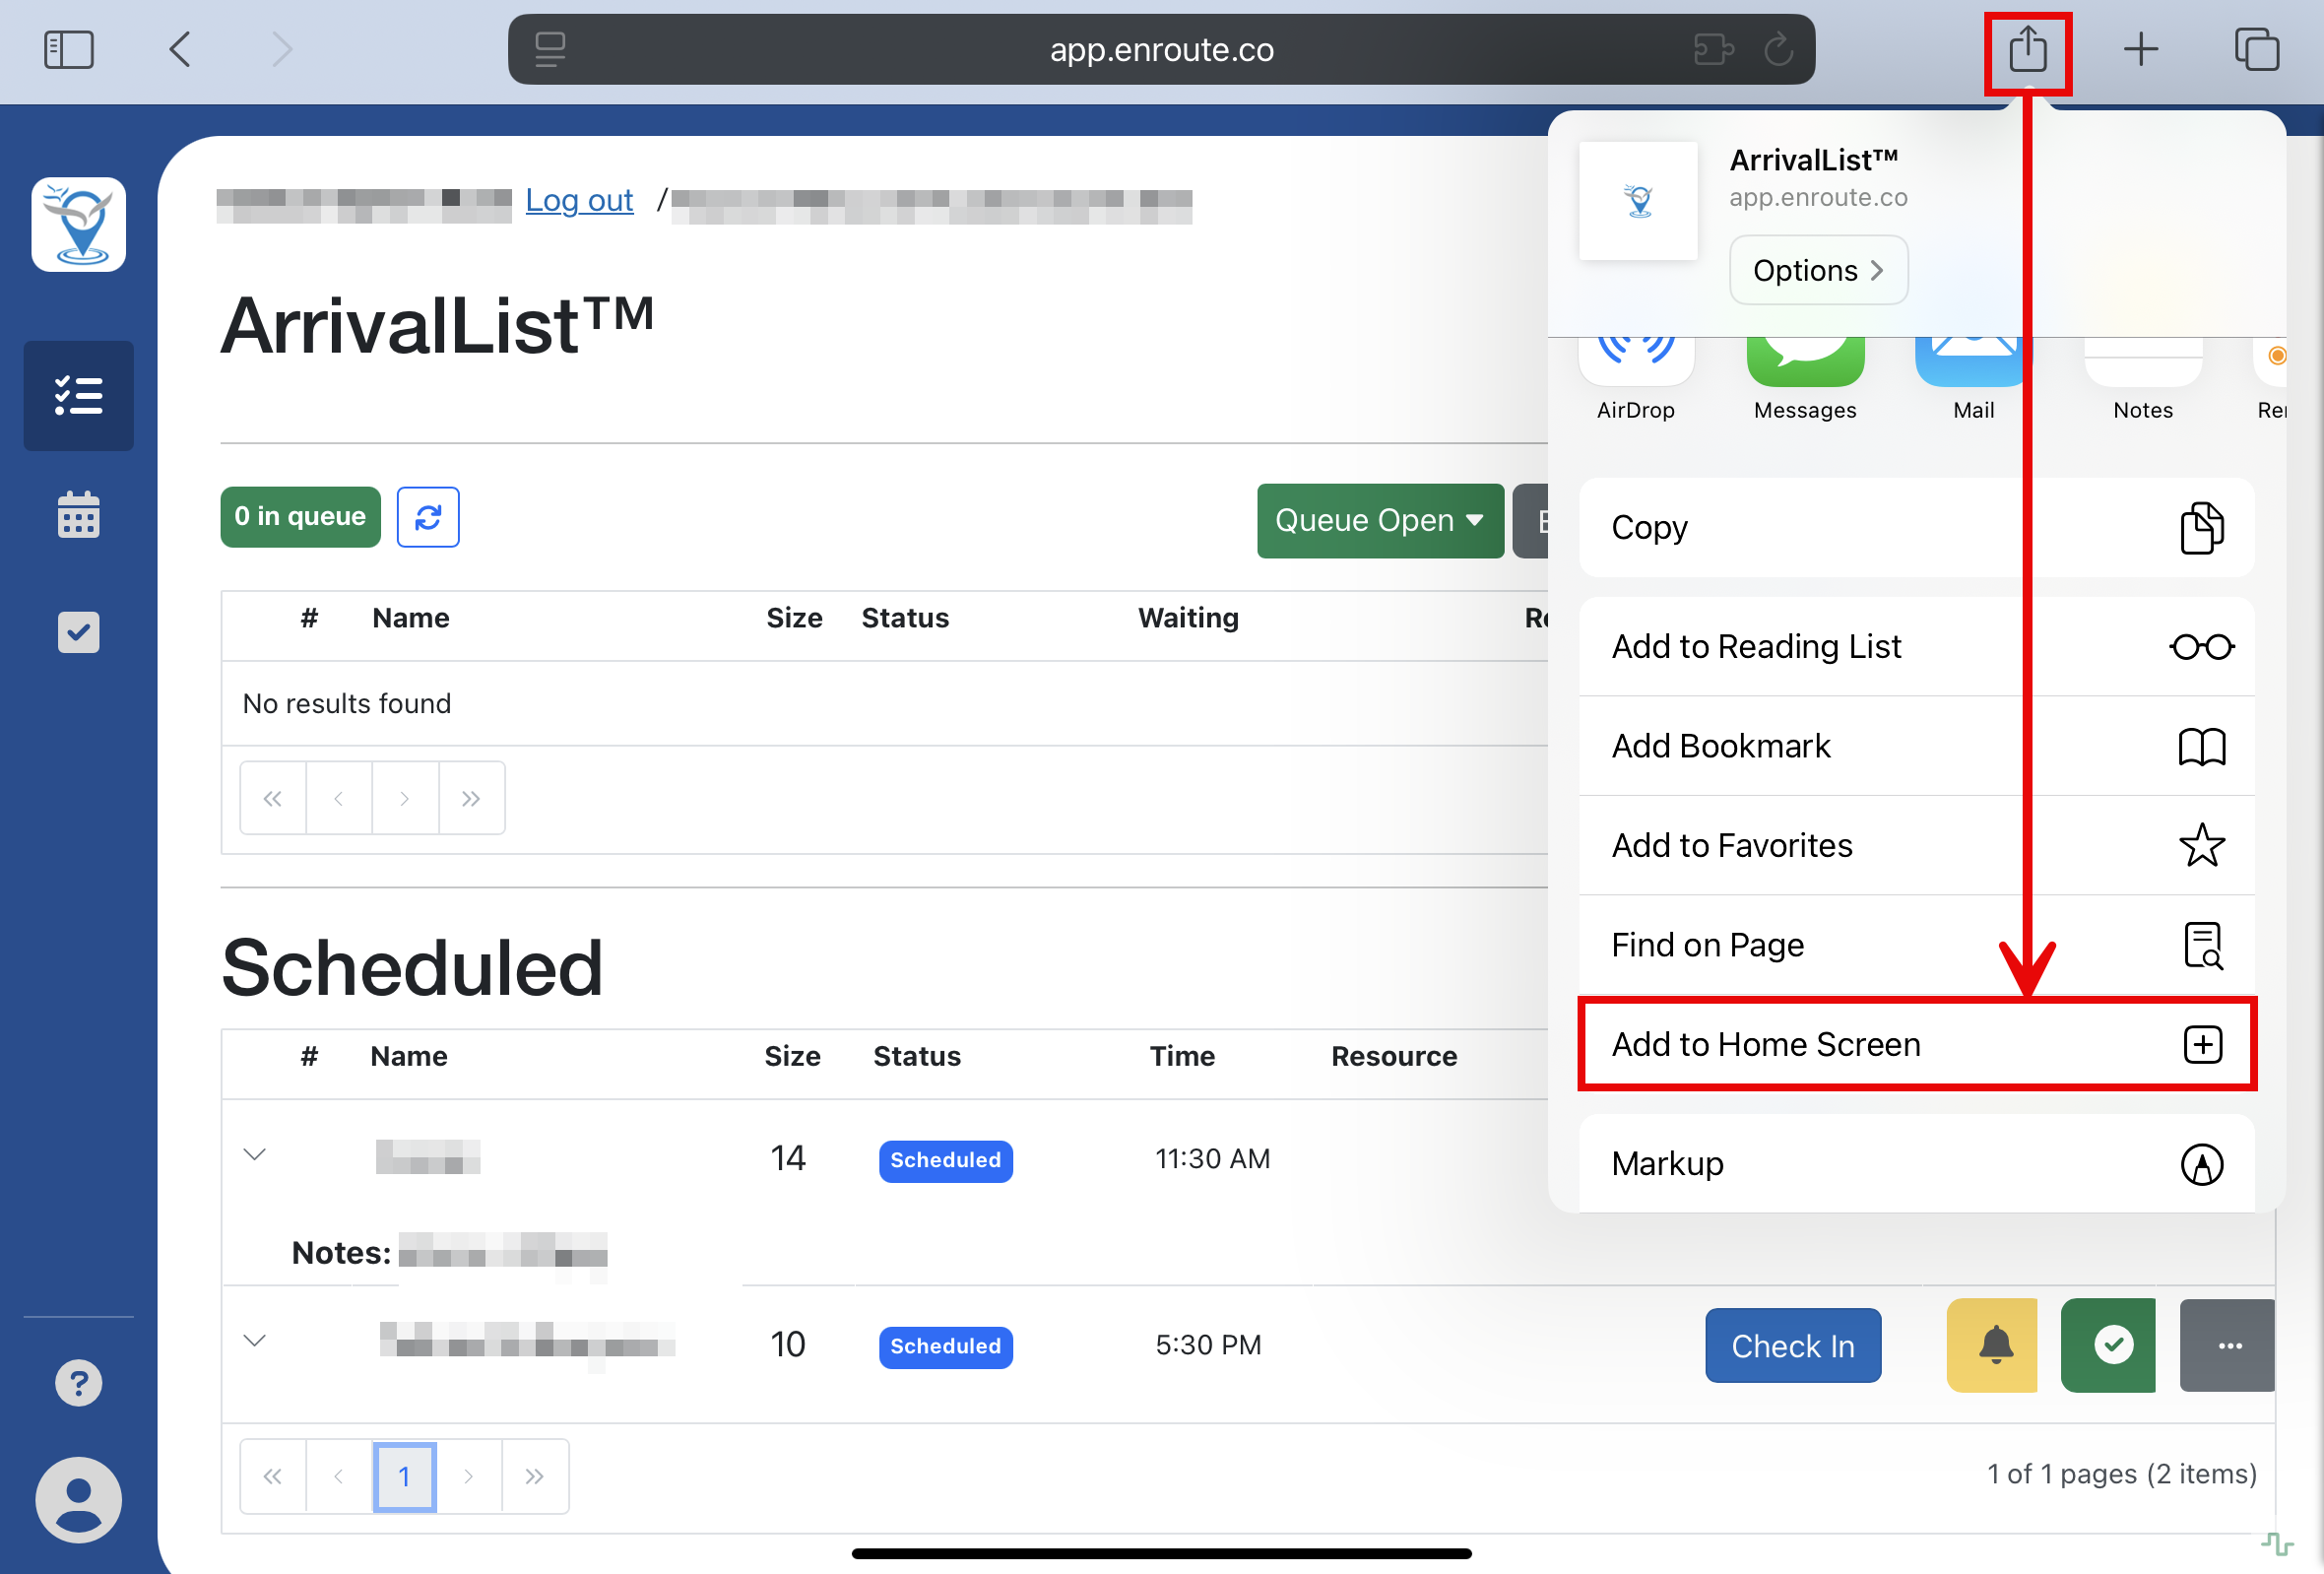Open share sheet Options

(1818, 270)
